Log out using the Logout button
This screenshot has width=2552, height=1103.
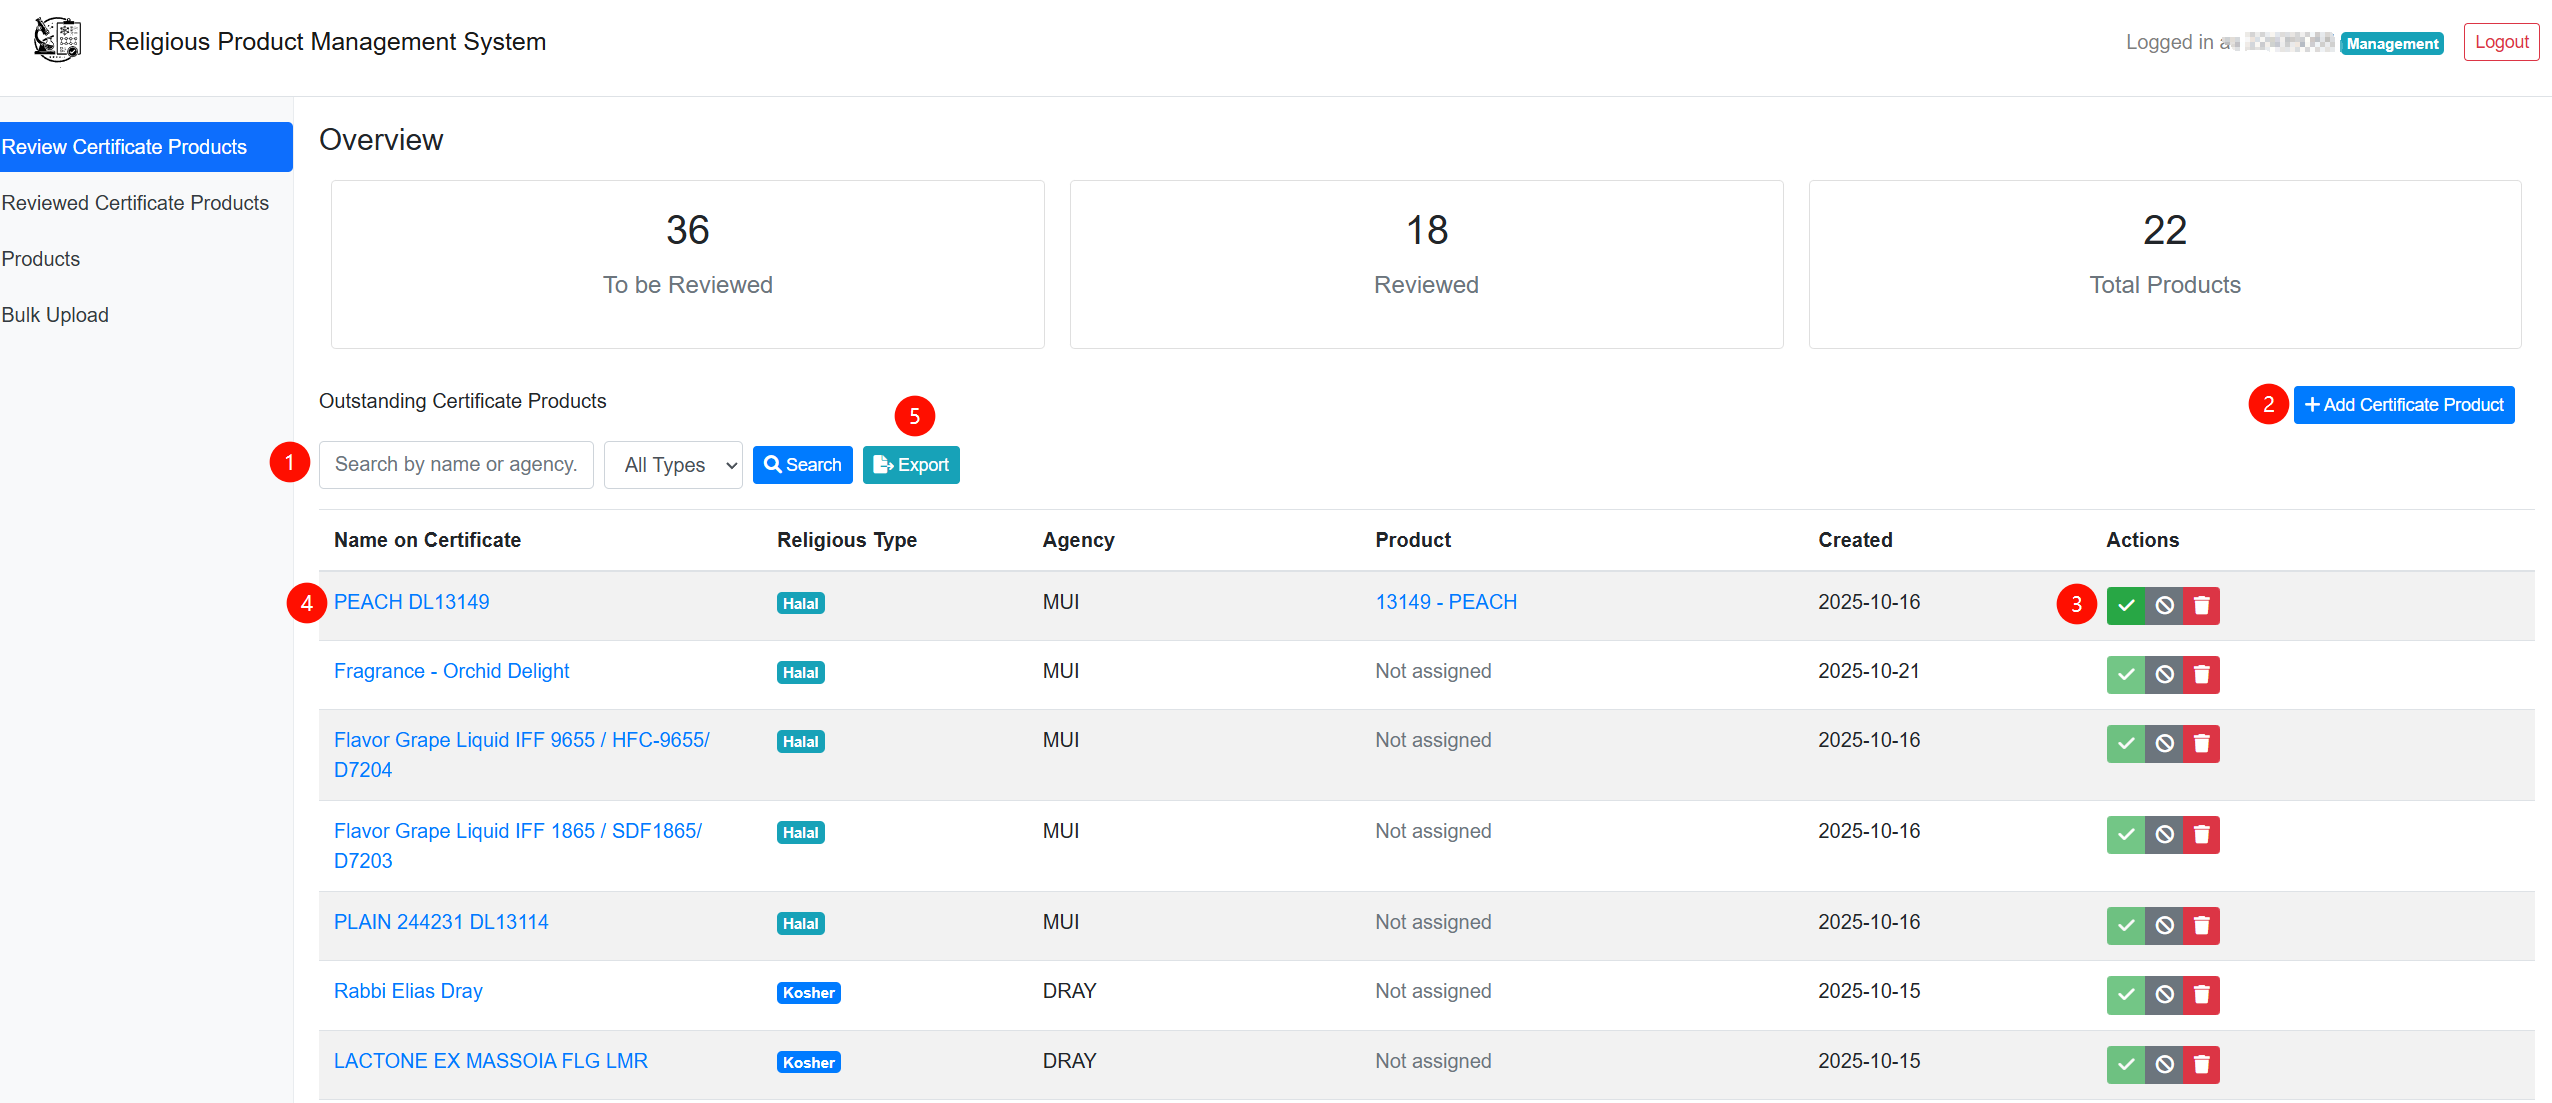point(2500,42)
